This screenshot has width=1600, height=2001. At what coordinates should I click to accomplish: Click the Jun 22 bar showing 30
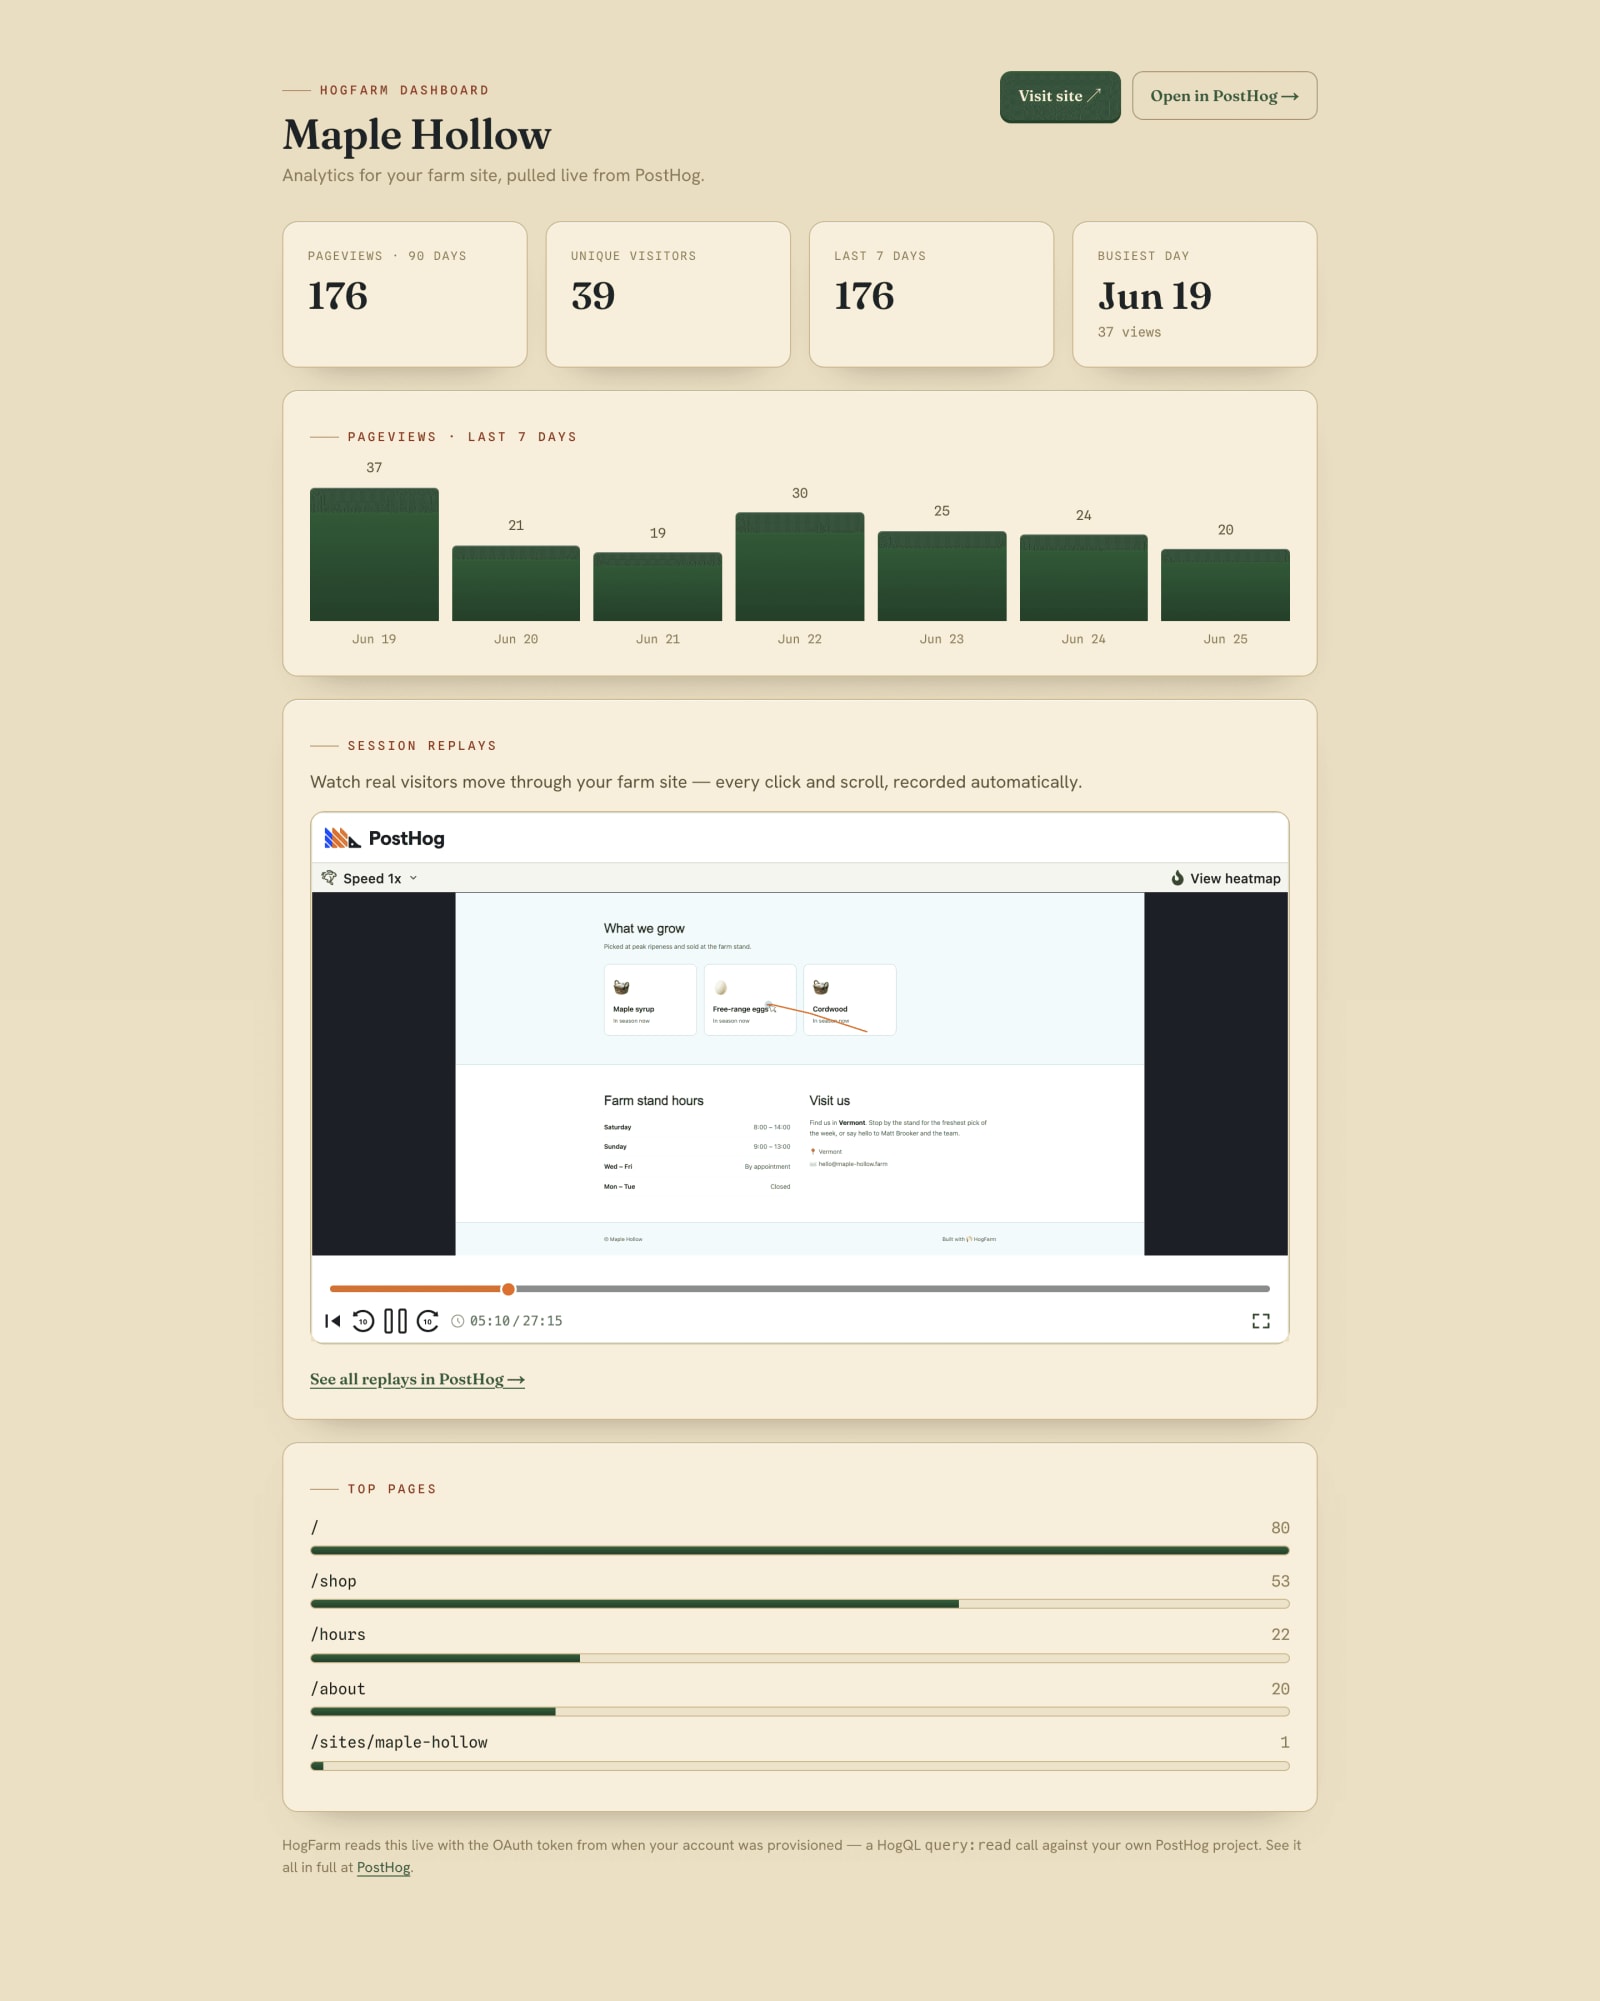(x=800, y=566)
